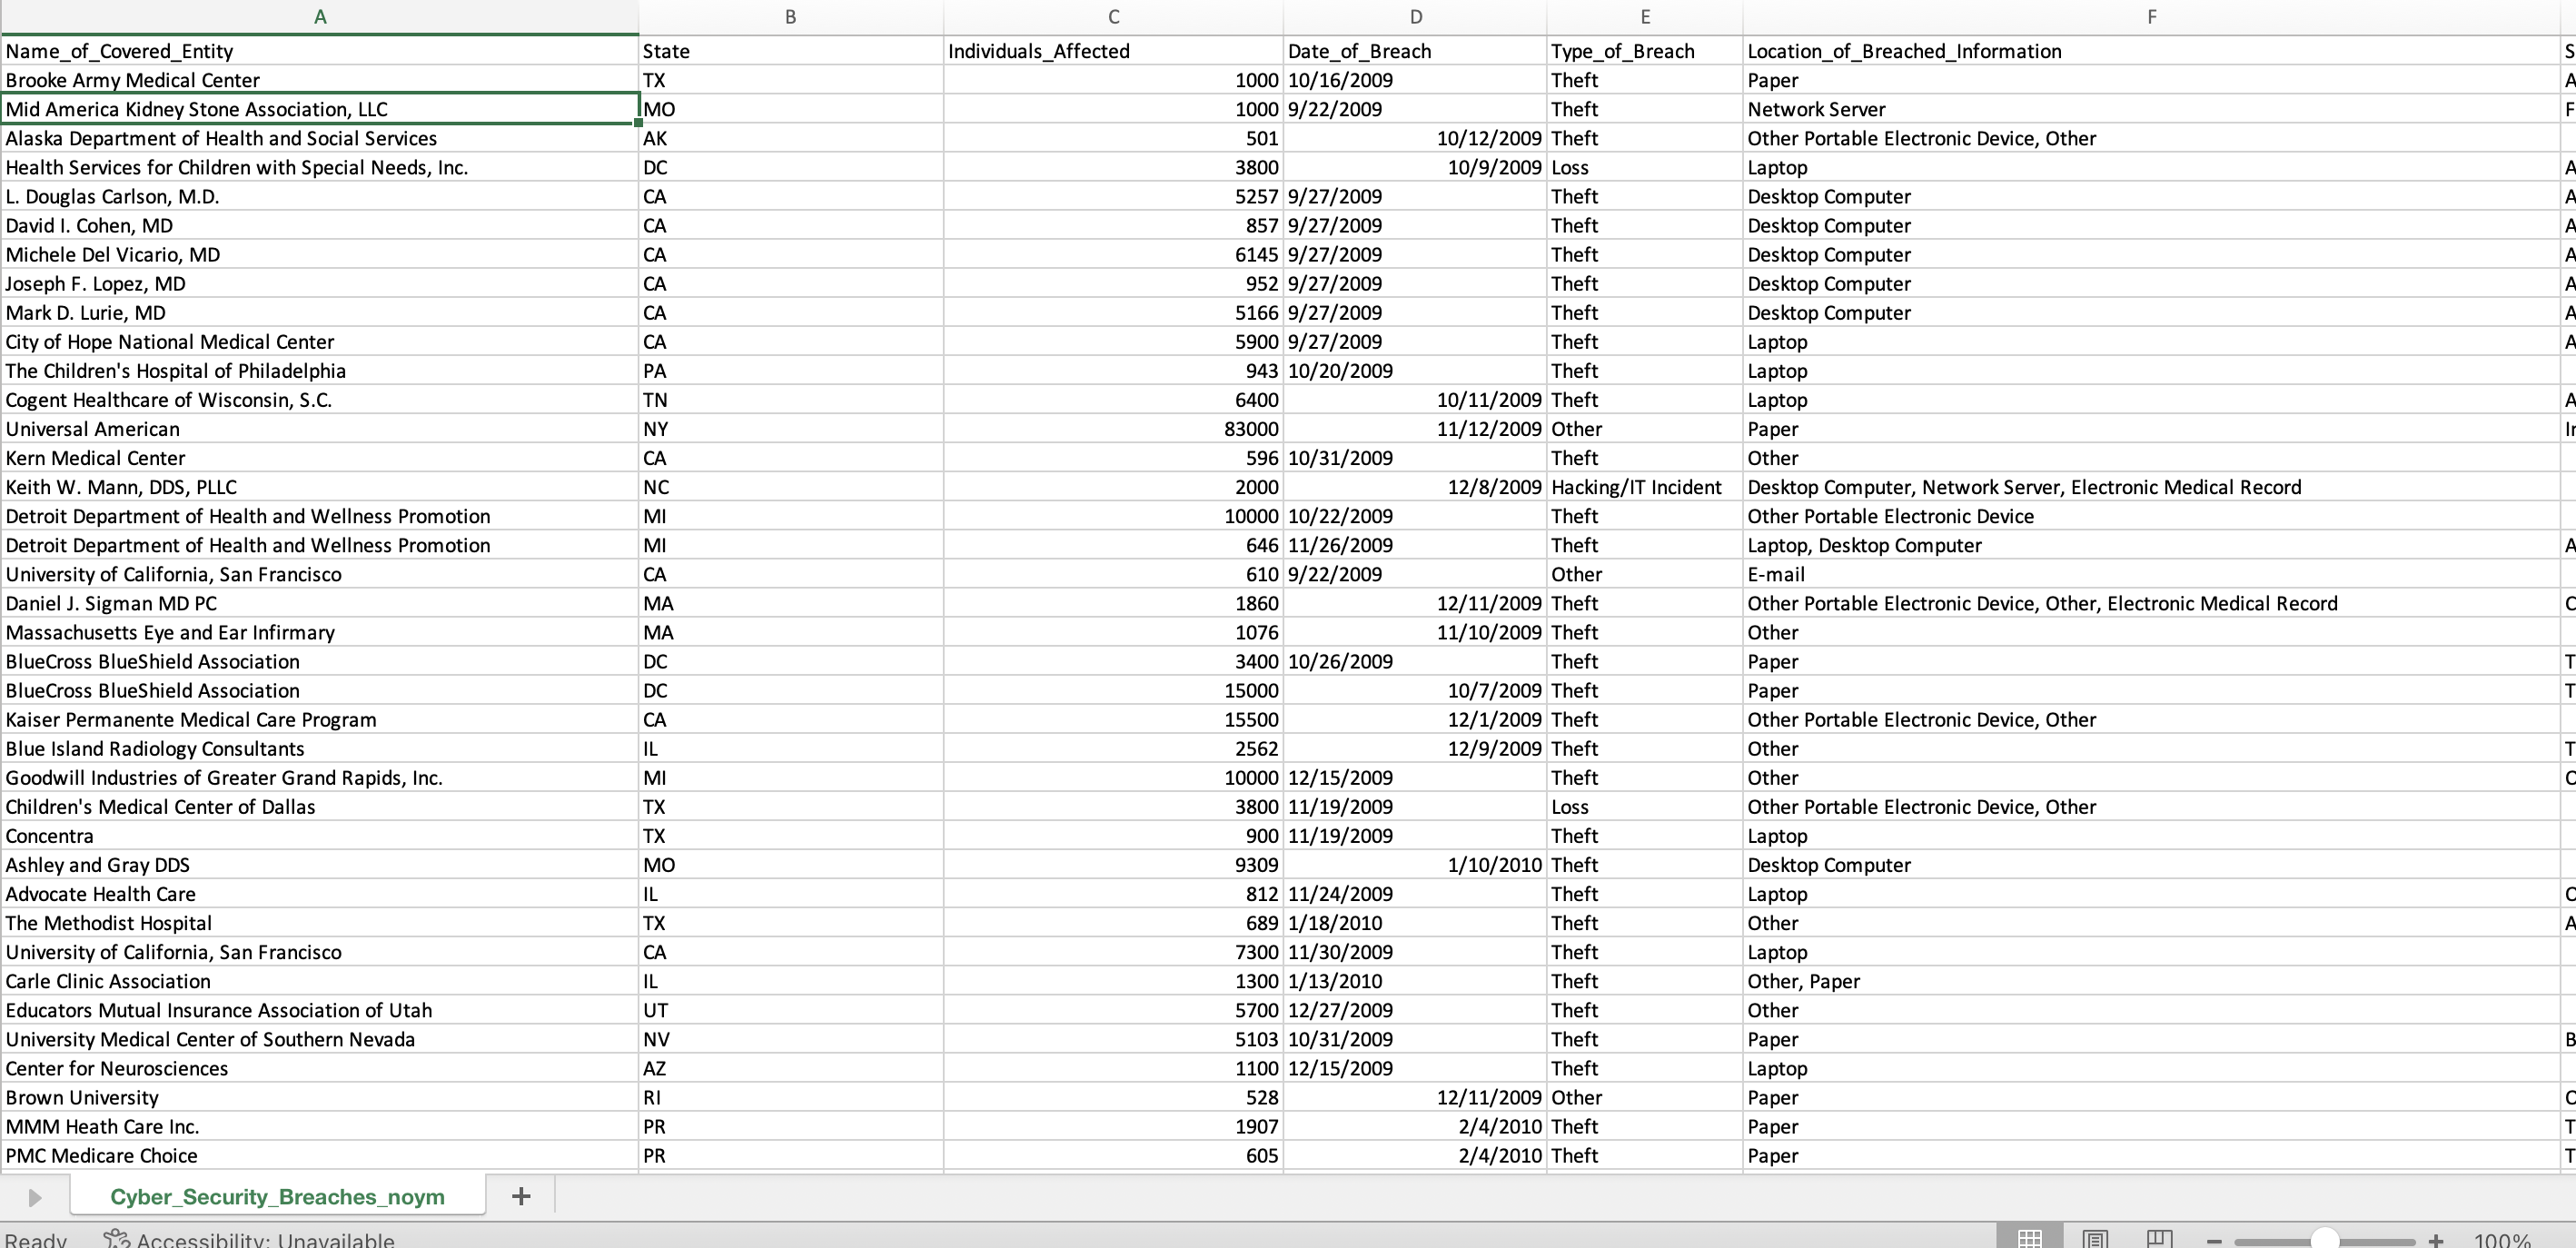Select the 83000 individuals affected cell

coord(1113,429)
